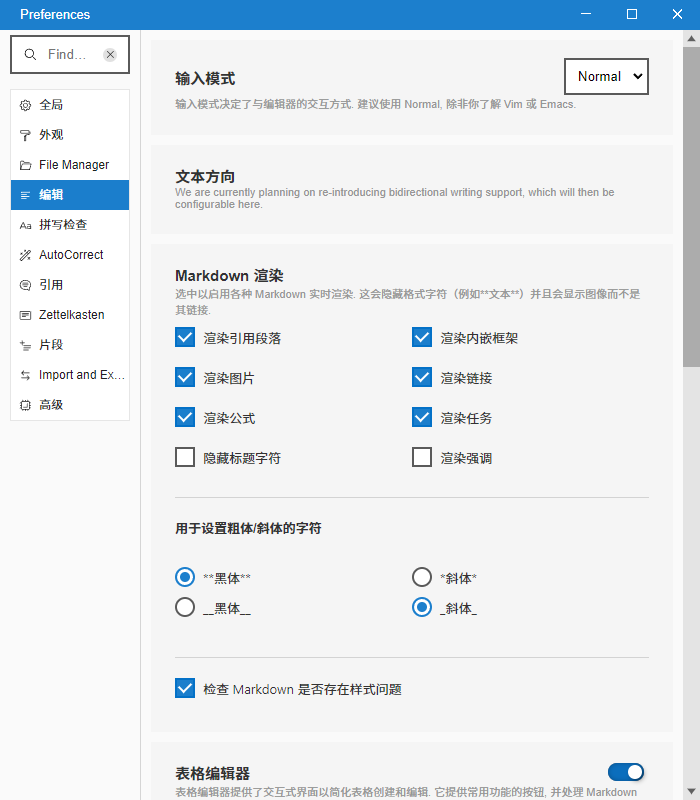Go to the File Manager label
The height and width of the screenshot is (800, 700).
[x=74, y=165]
